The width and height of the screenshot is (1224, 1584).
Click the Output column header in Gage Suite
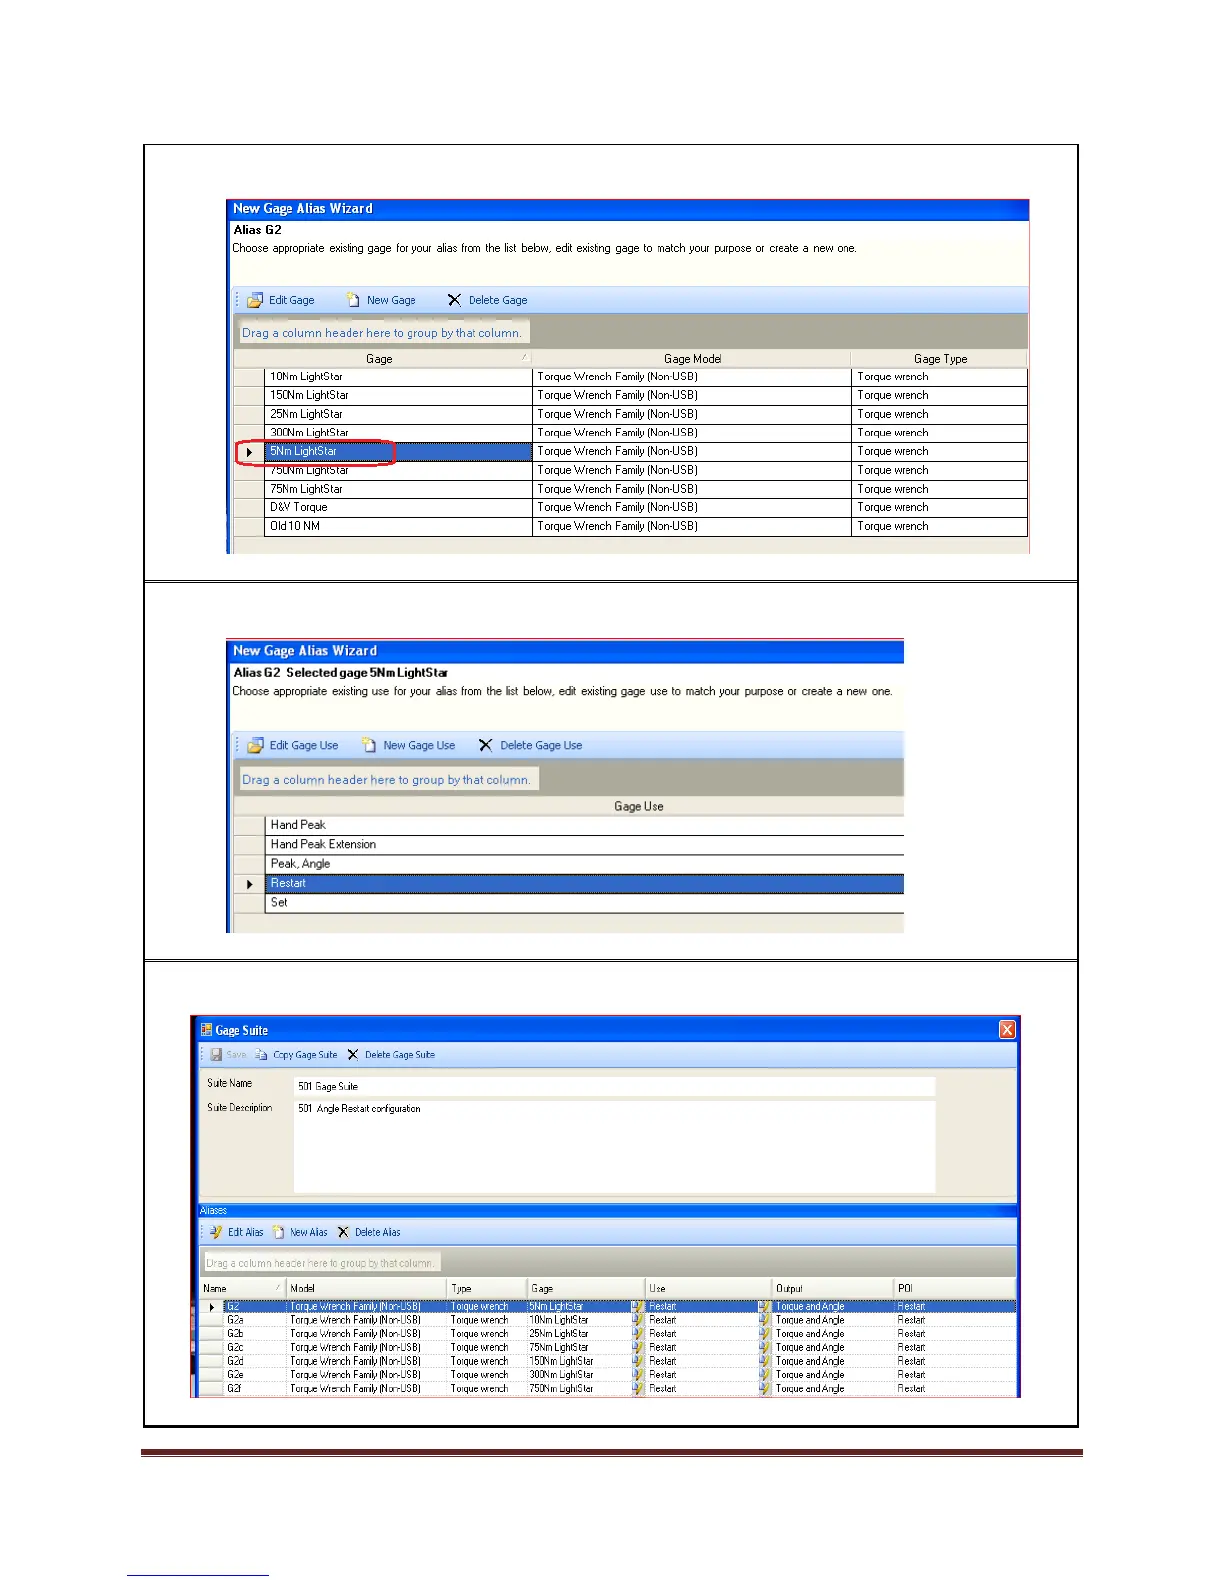[832, 1288]
